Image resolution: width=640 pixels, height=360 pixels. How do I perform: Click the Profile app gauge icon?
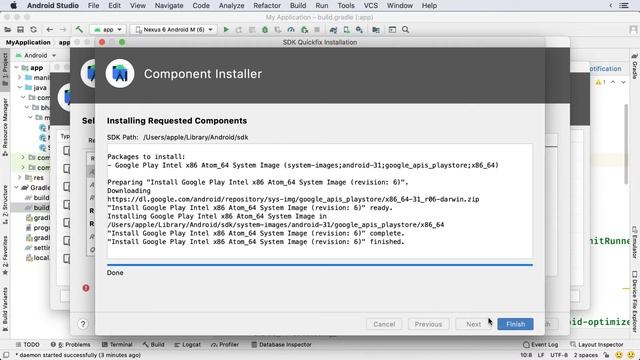pos(291,29)
